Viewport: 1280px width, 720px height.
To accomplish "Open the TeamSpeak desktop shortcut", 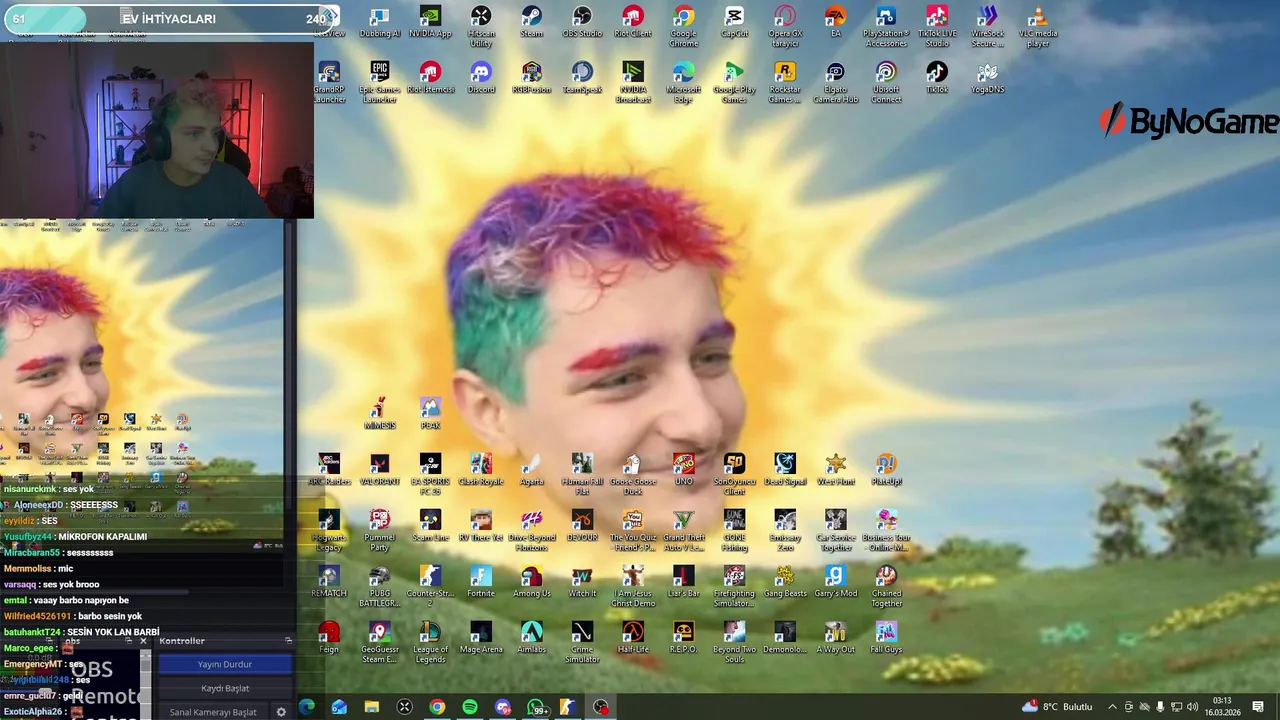I will [582, 78].
